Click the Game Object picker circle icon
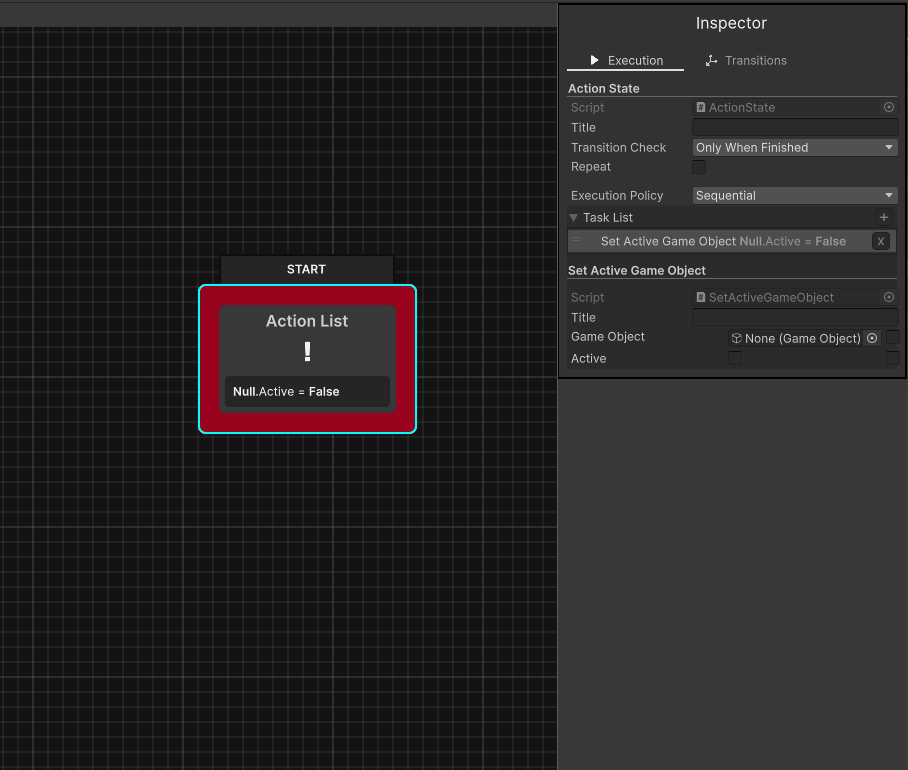The width and height of the screenshot is (908, 770). point(872,338)
